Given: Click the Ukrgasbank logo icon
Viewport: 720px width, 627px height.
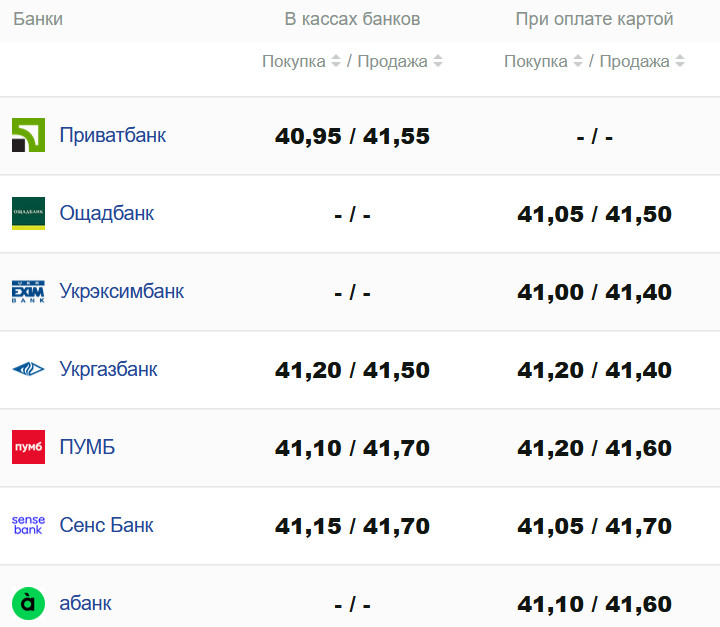Looking at the screenshot, I should 28,369.
